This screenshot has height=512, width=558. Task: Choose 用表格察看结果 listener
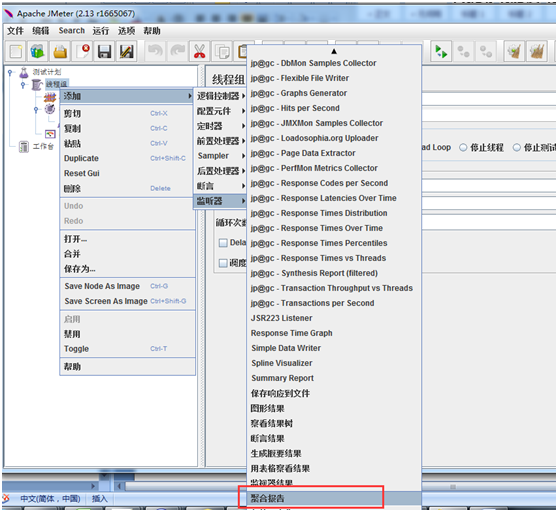coord(334,469)
